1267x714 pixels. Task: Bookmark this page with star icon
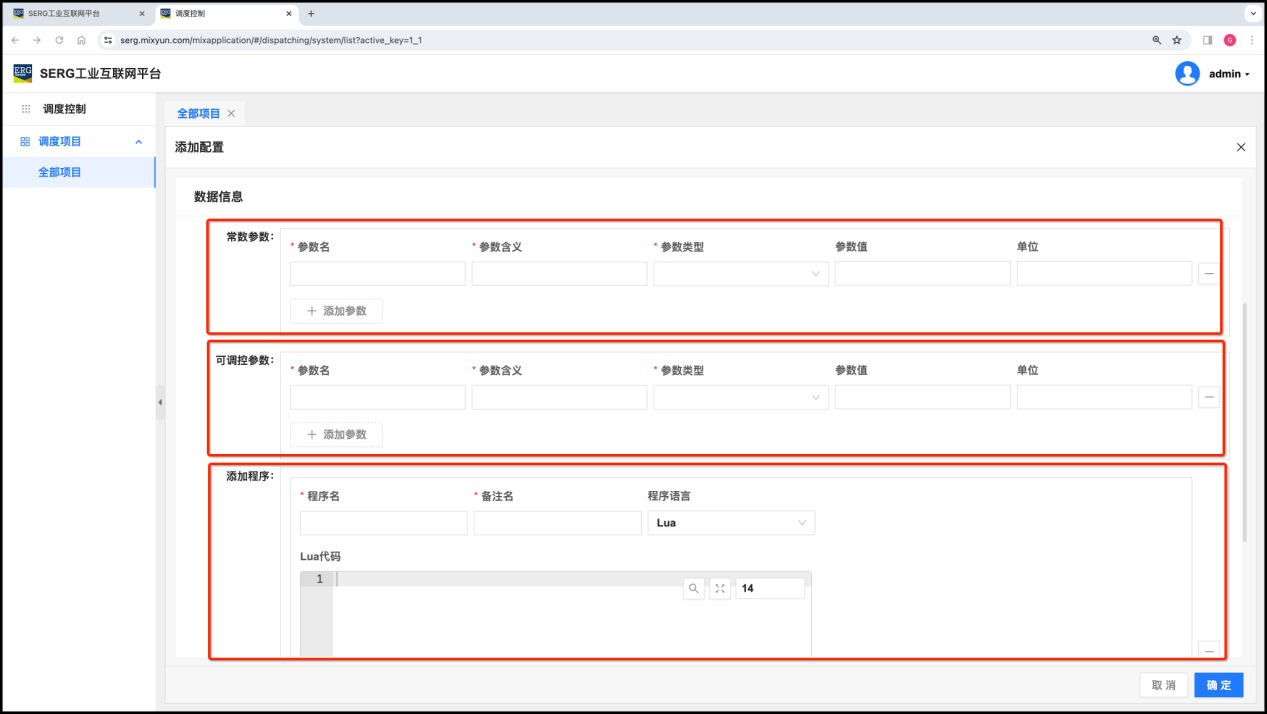click(x=1177, y=40)
